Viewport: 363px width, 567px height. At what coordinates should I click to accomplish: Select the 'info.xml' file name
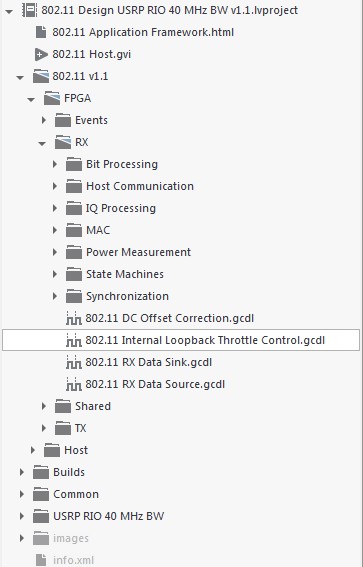73,560
